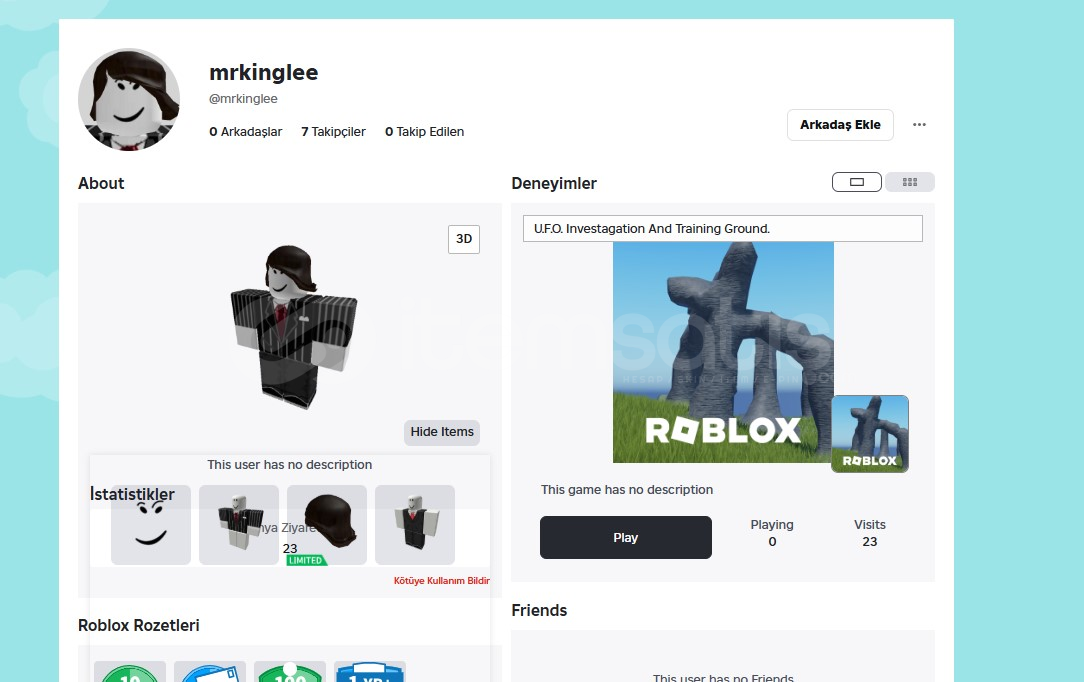This screenshot has height=682, width=1084.
Task: Start the game with the Play button
Action: coord(626,538)
